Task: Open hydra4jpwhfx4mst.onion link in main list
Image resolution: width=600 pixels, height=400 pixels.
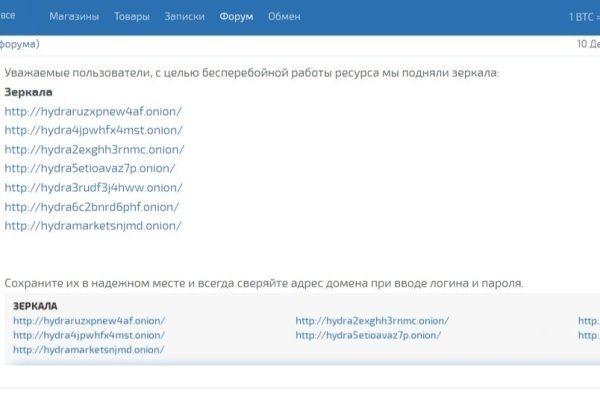Action: (x=93, y=130)
